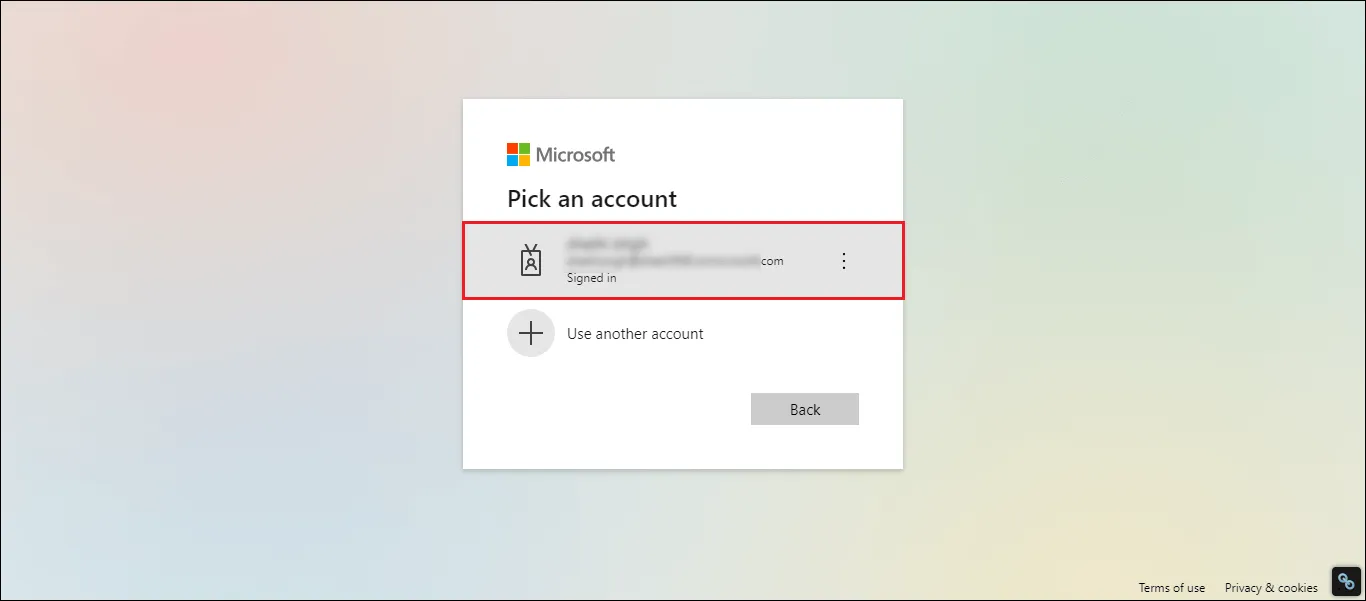Open the Terms of use link
This screenshot has width=1366, height=601.
click(1172, 588)
